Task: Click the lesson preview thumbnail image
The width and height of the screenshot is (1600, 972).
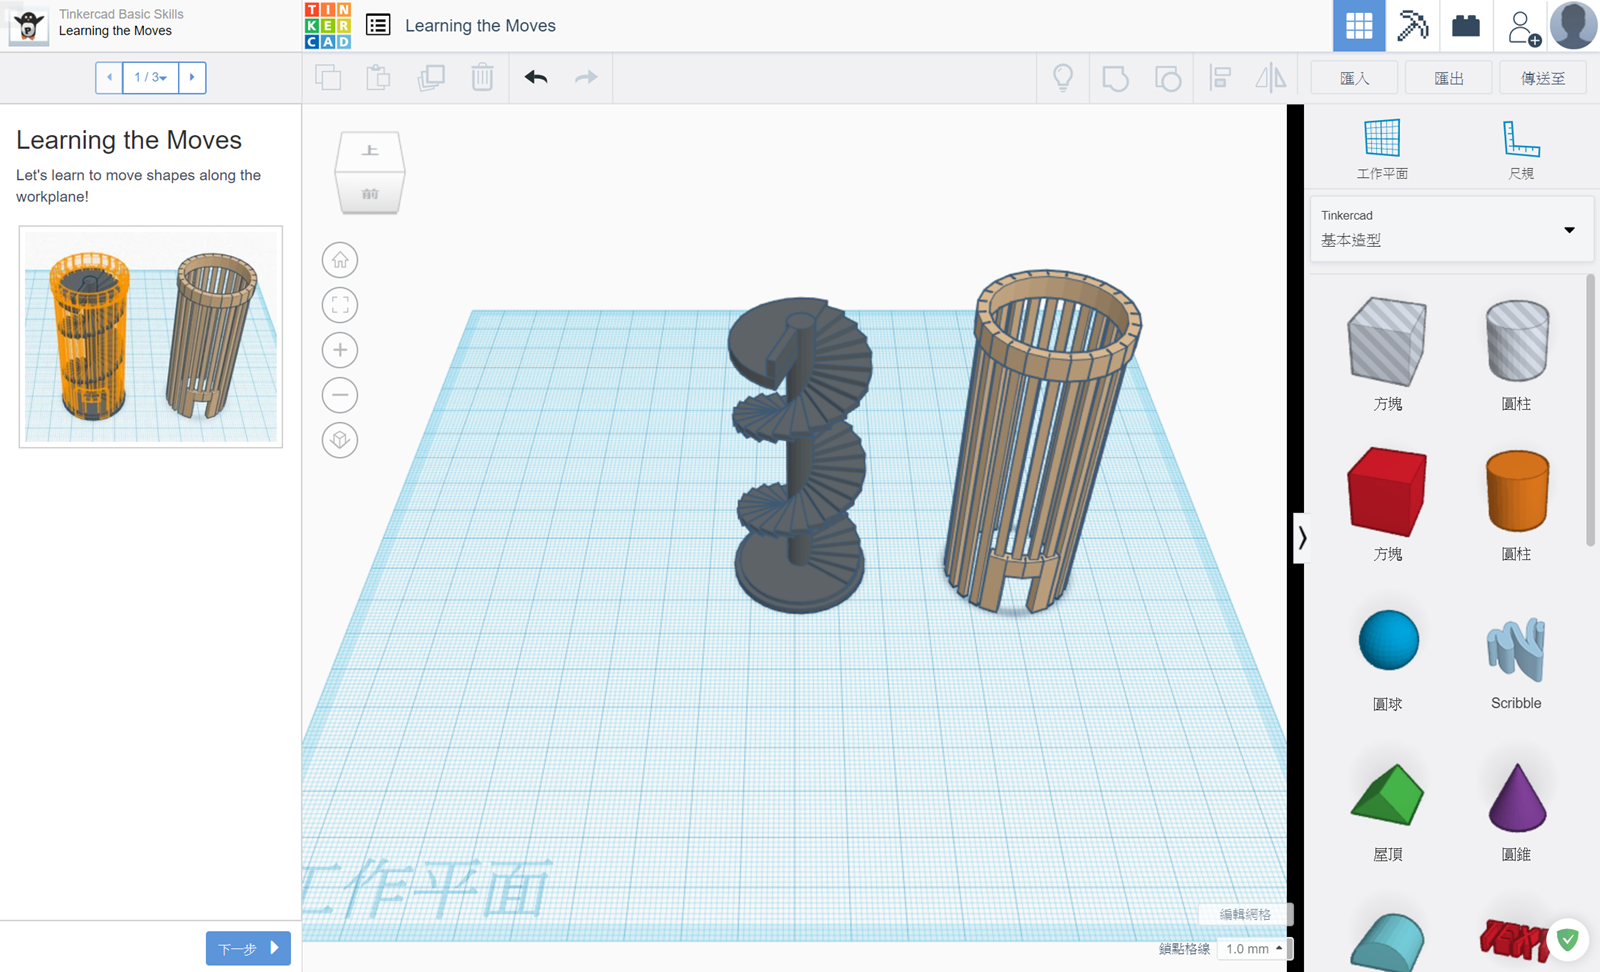Action: (x=151, y=336)
